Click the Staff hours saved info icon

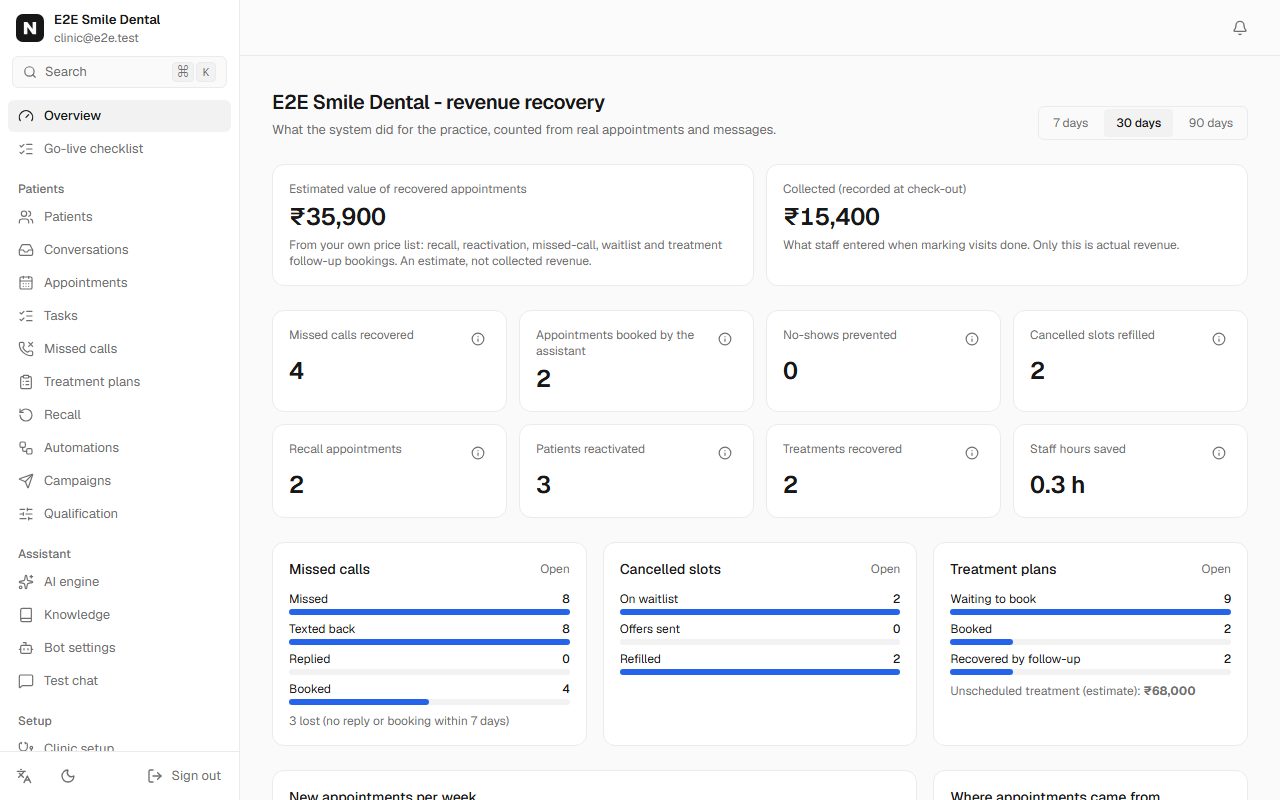coord(1219,453)
